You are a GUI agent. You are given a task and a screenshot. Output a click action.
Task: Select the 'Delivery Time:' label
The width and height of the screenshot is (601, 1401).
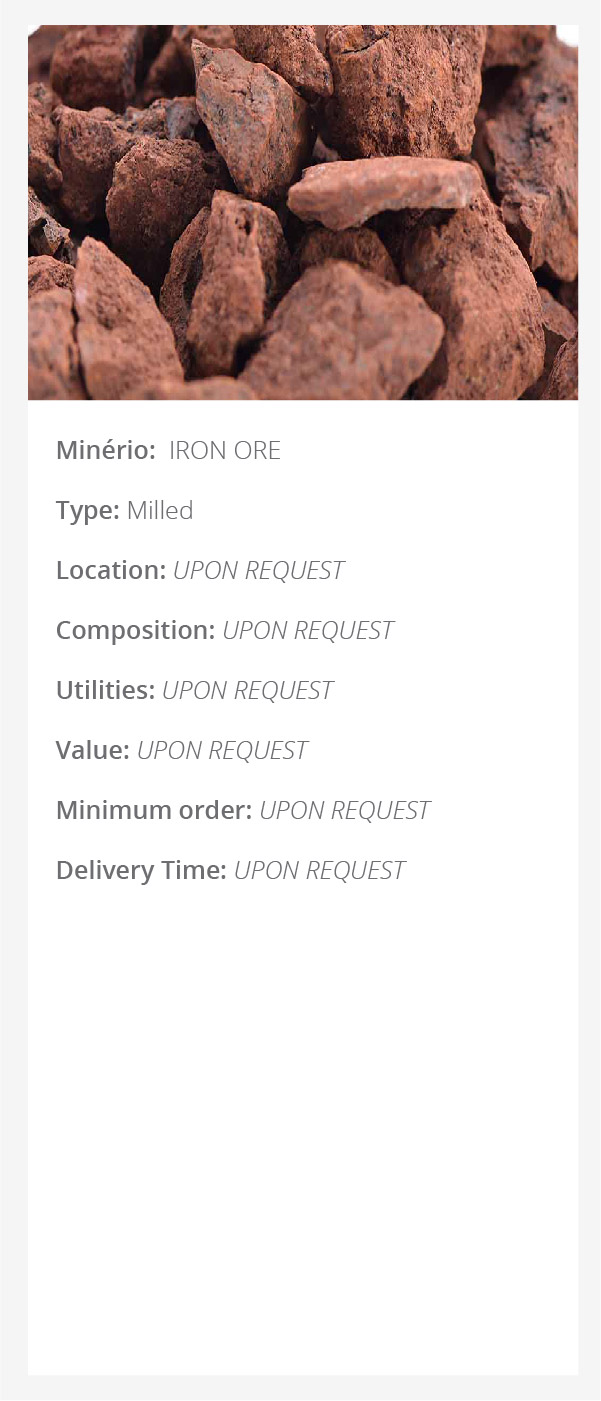(141, 870)
